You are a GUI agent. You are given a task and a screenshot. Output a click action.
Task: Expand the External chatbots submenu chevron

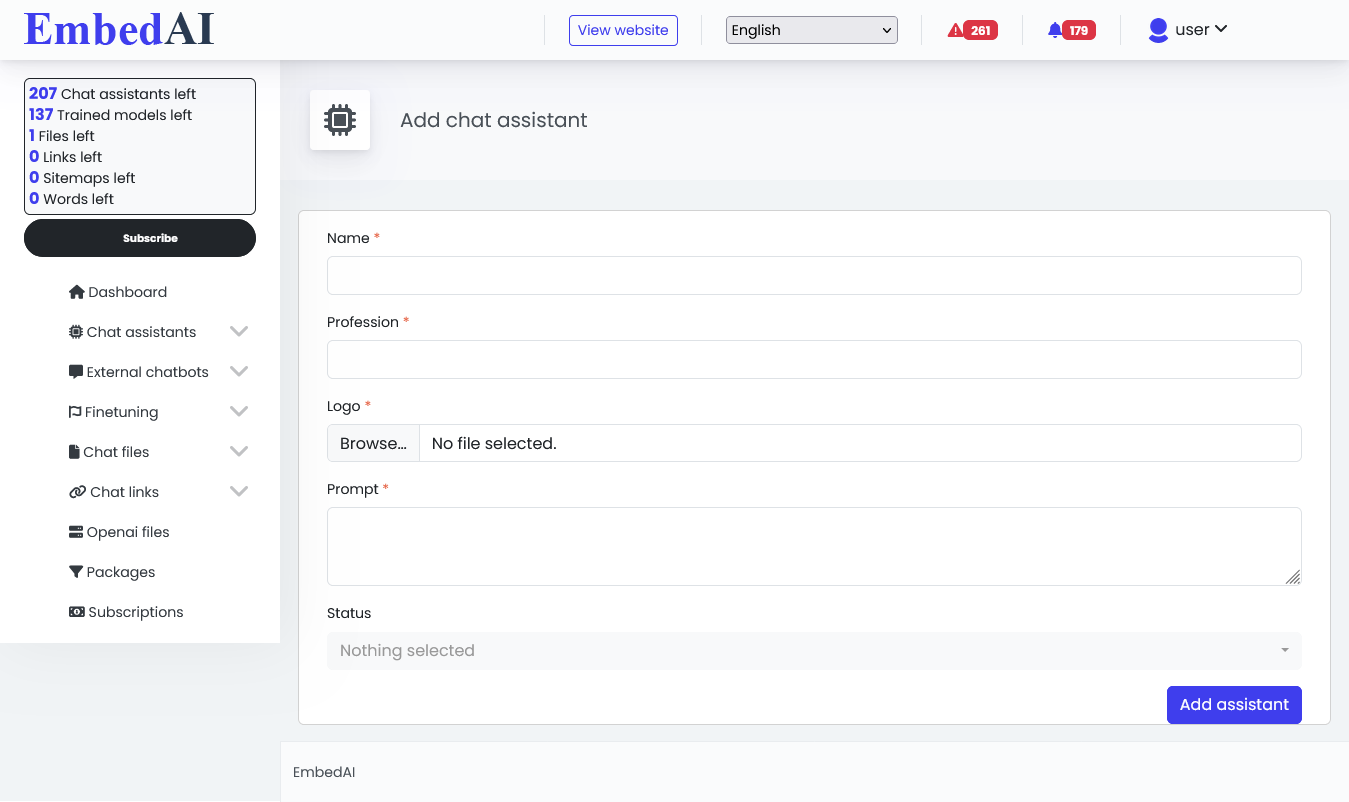tap(239, 371)
